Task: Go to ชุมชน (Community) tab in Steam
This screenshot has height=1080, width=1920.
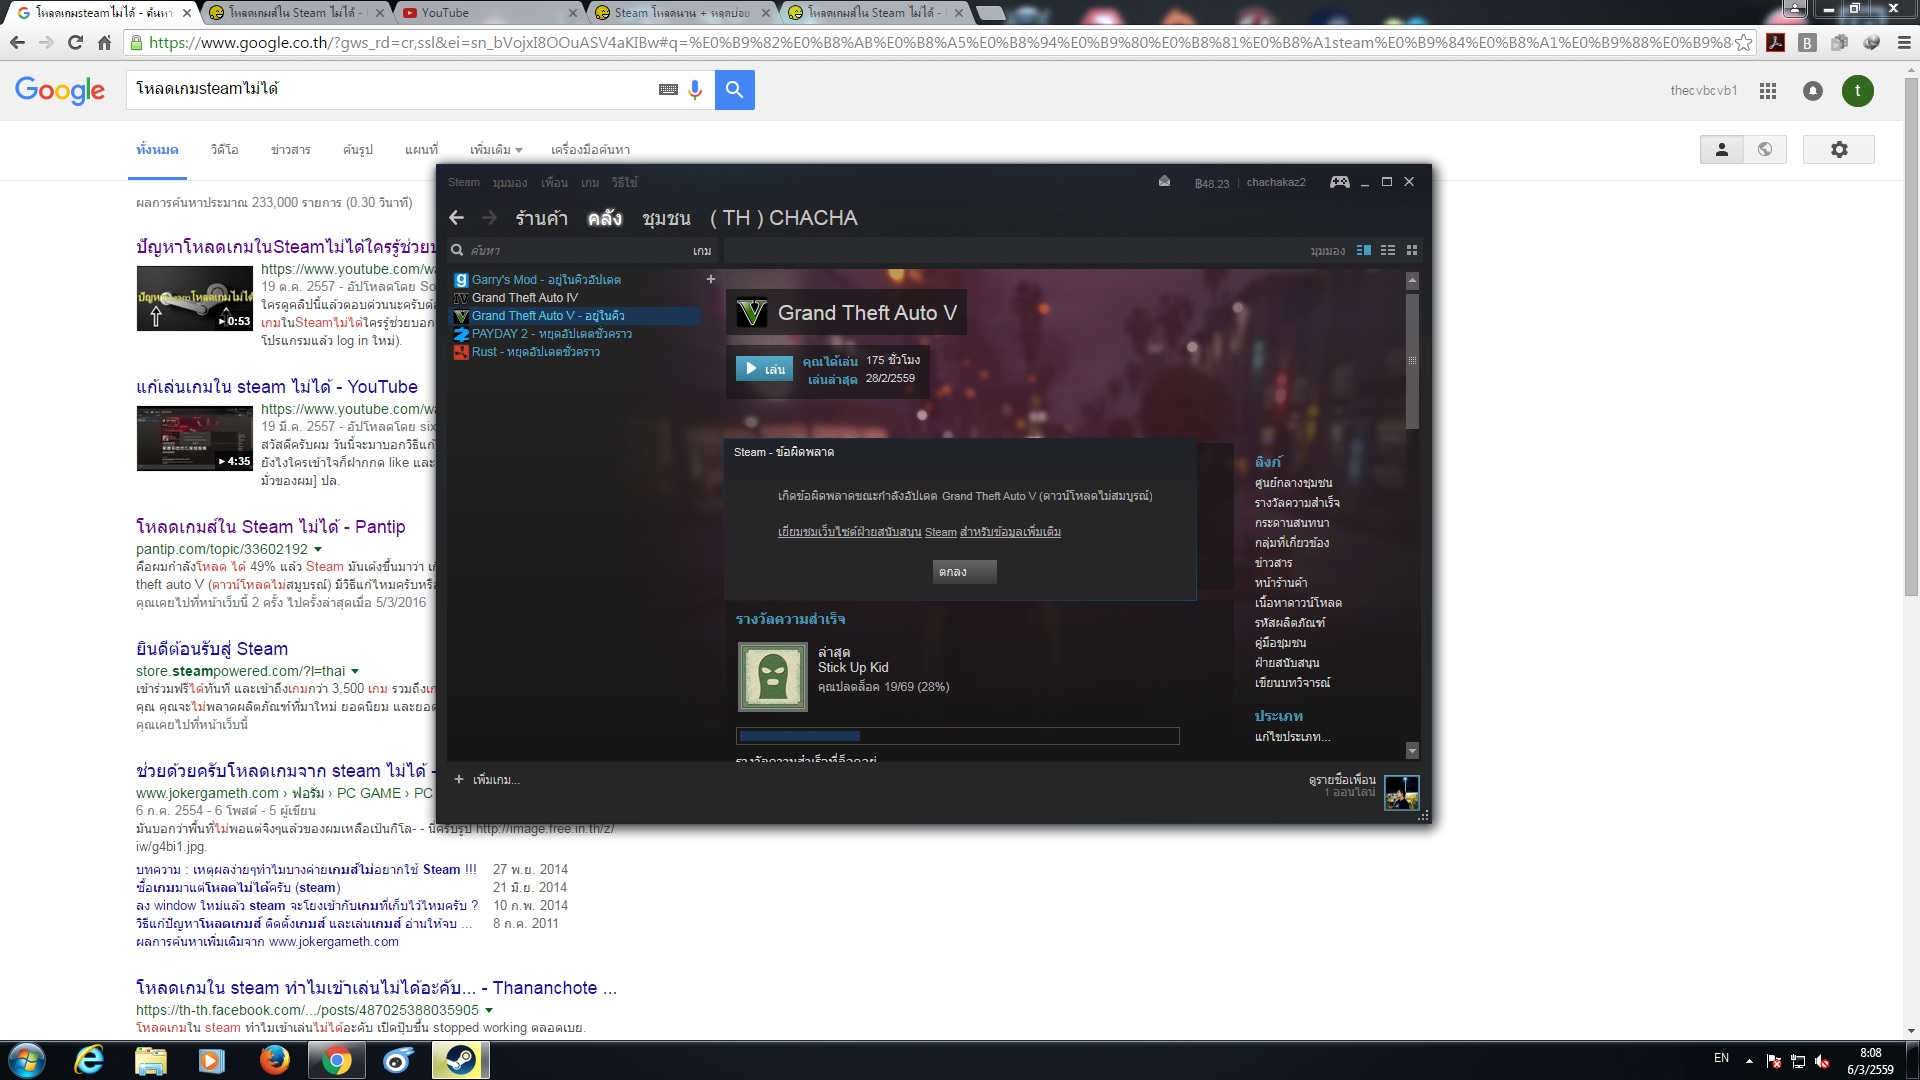Action: tap(666, 218)
